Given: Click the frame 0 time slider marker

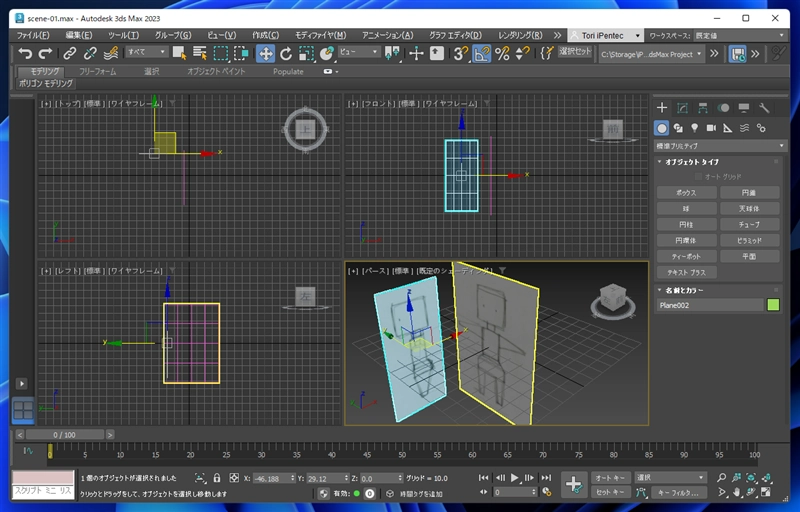Looking at the screenshot, I should tap(50, 451).
